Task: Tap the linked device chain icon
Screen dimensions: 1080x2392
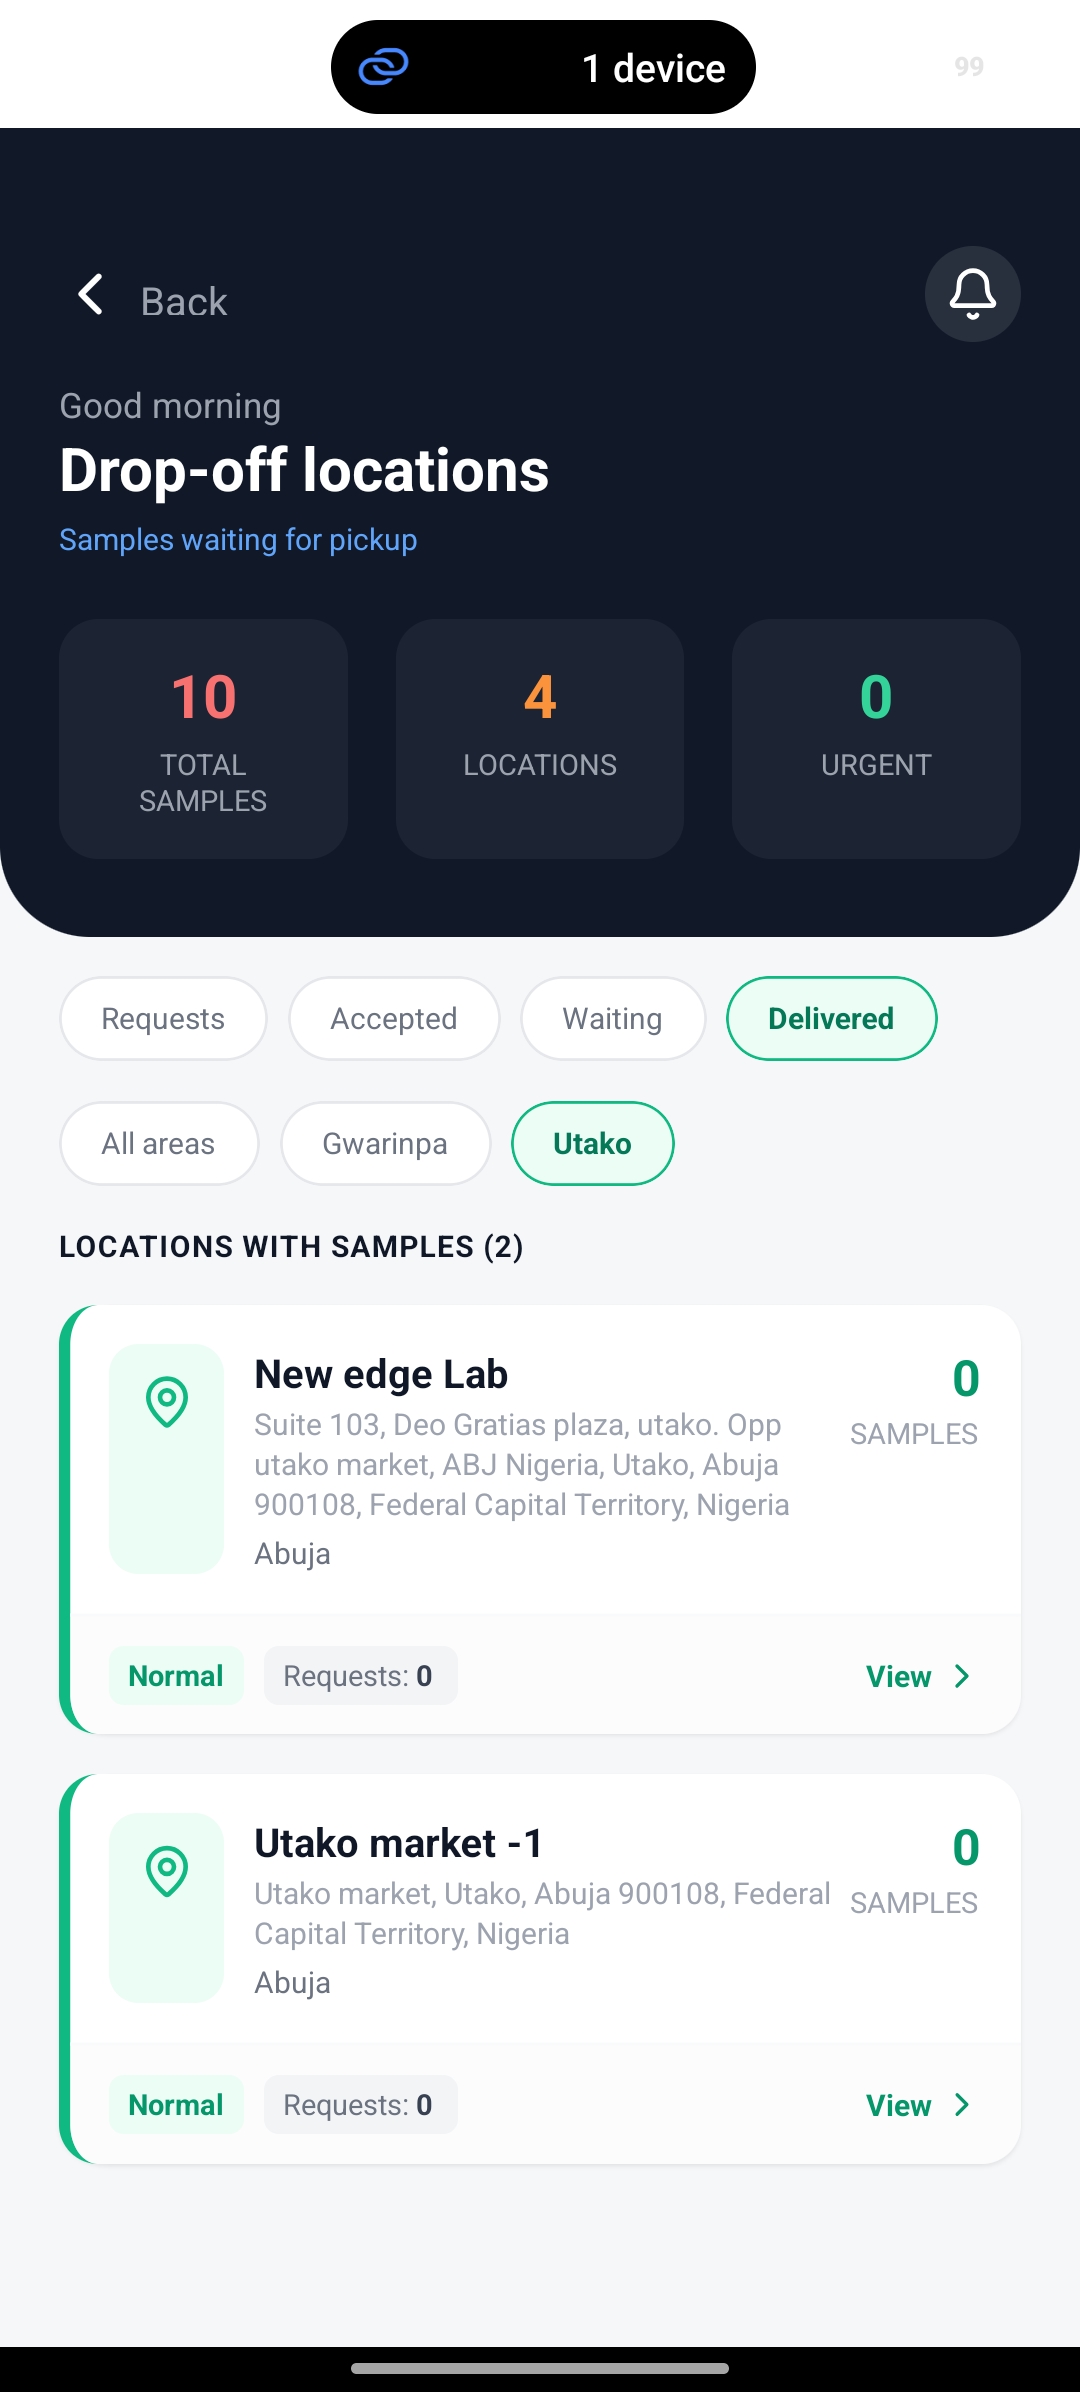Action: pos(384,67)
